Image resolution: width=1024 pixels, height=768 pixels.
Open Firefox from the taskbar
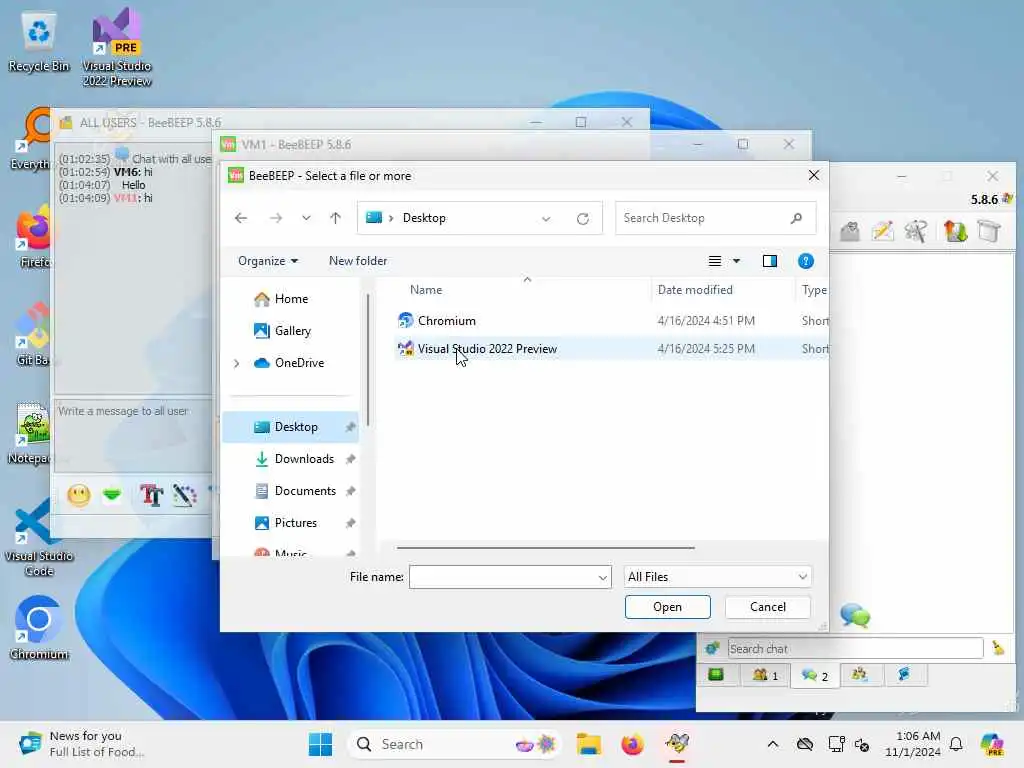632,744
